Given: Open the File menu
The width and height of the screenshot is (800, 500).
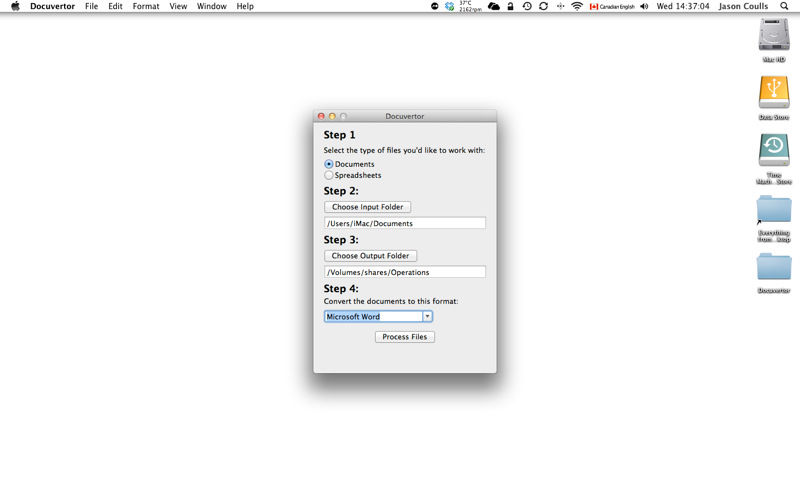Looking at the screenshot, I should click(91, 6).
